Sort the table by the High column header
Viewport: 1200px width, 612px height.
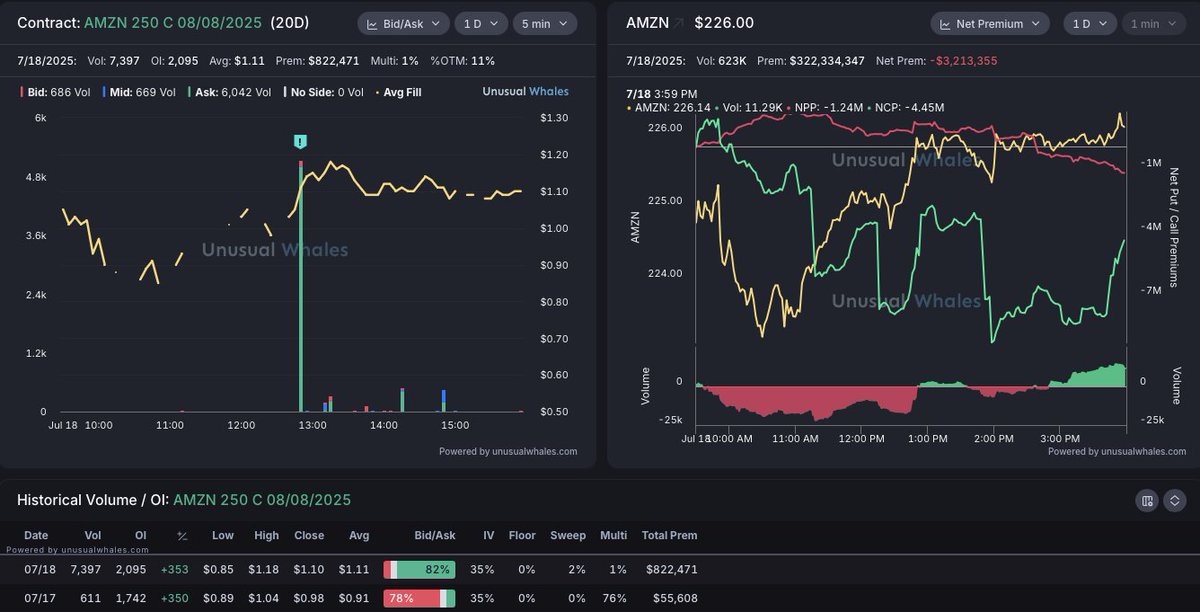pos(267,535)
